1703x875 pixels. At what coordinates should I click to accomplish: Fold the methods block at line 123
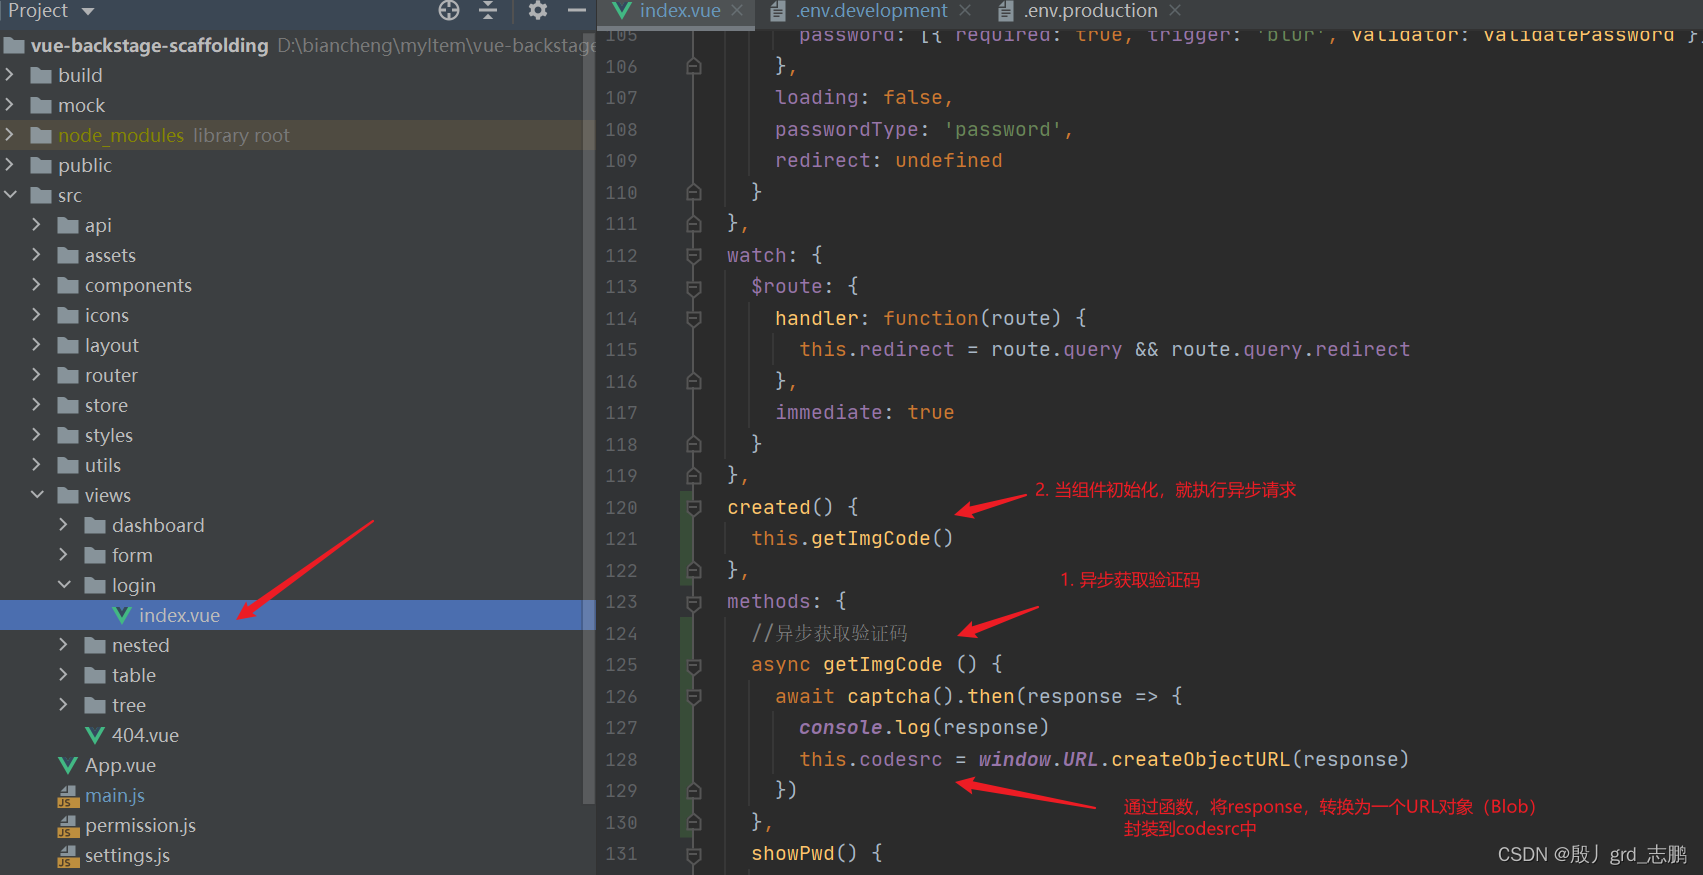[x=693, y=602]
